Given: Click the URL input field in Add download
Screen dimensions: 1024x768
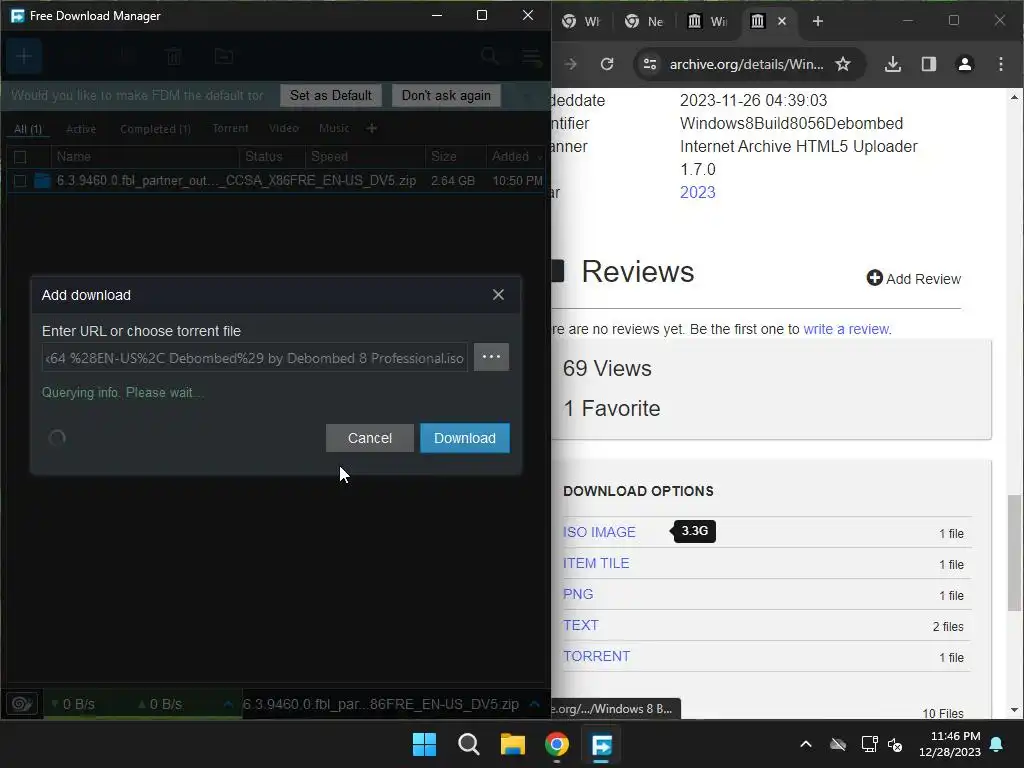Looking at the screenshot, I should tap(255, 358).
